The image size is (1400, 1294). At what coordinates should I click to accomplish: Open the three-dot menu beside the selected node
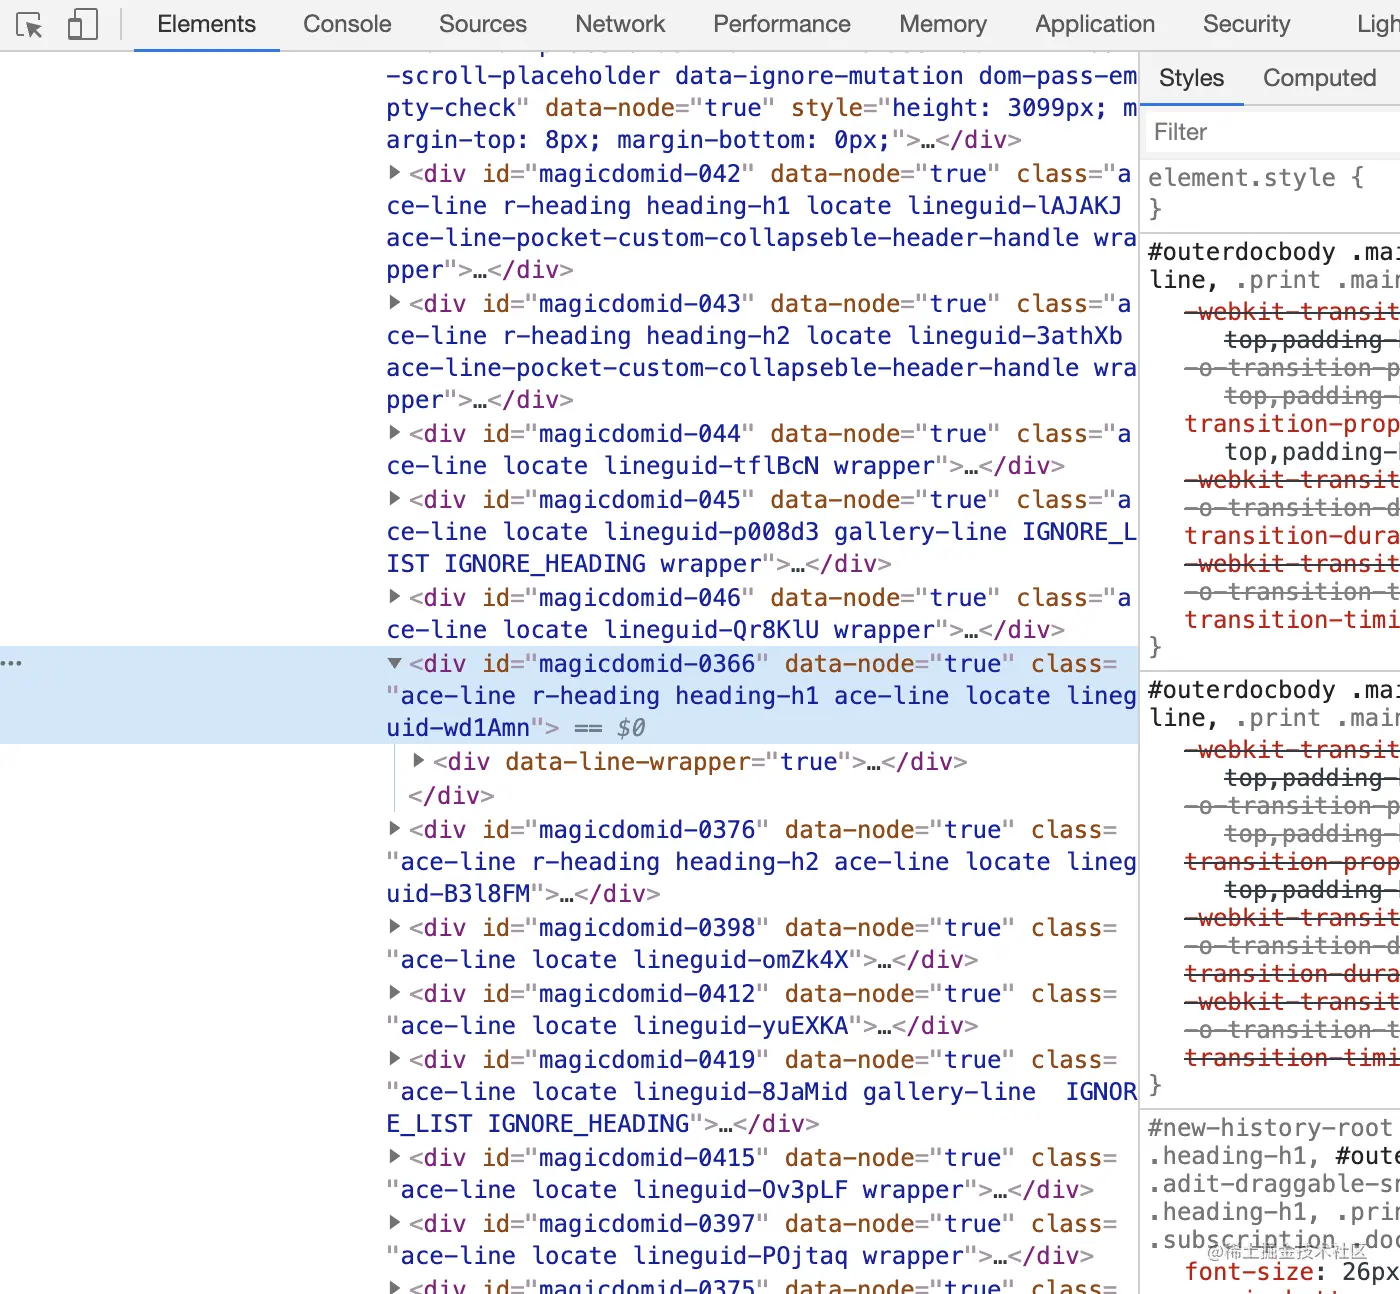pos(11,663)
